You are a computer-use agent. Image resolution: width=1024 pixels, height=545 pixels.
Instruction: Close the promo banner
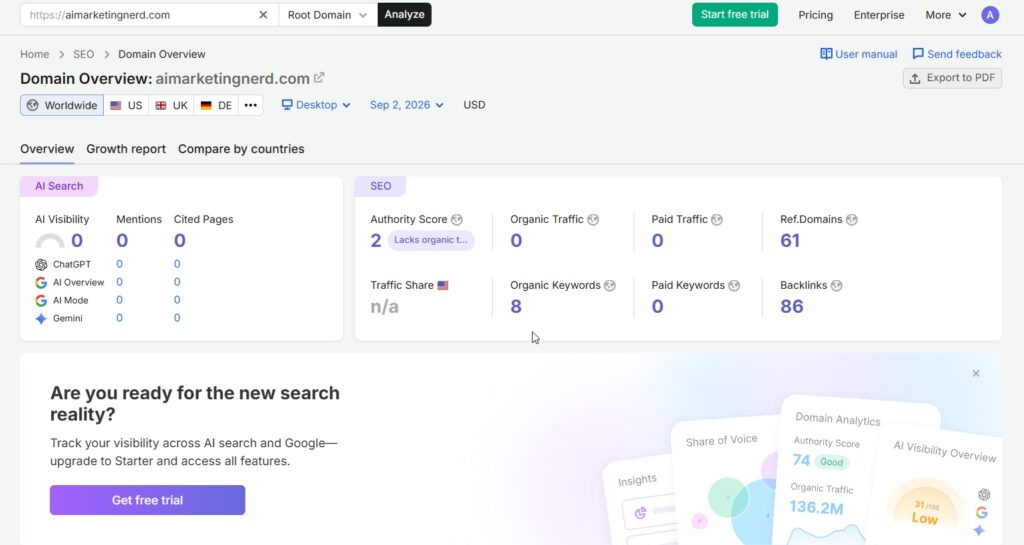click(976, 373)
